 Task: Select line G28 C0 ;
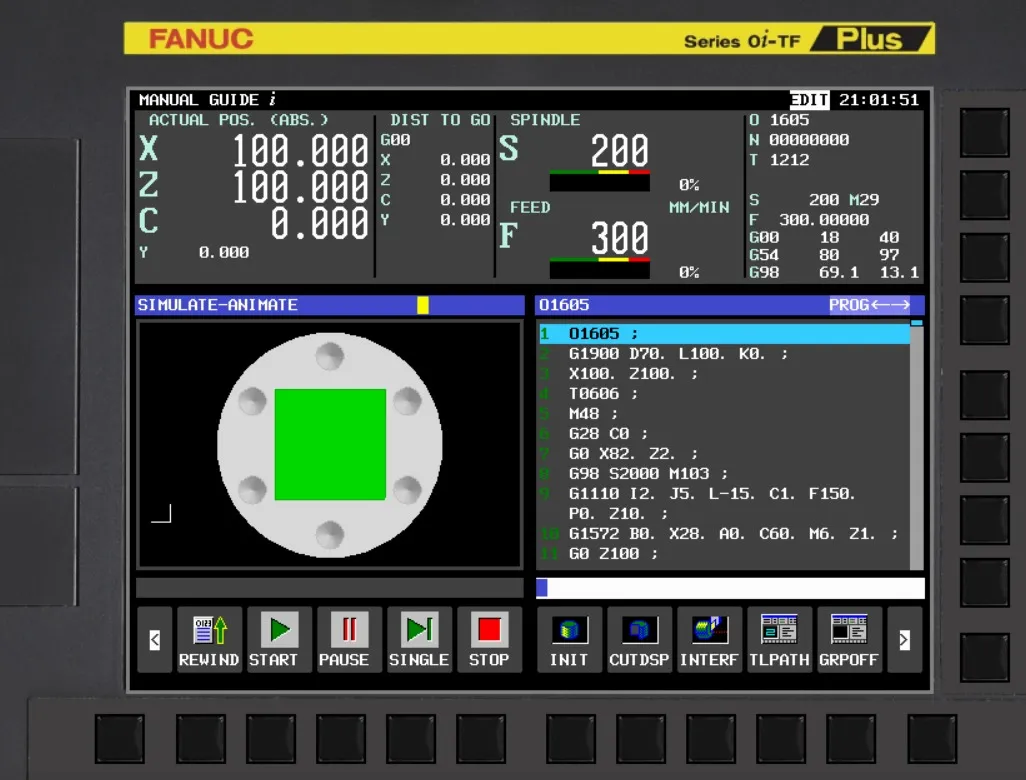pos(724,434)
